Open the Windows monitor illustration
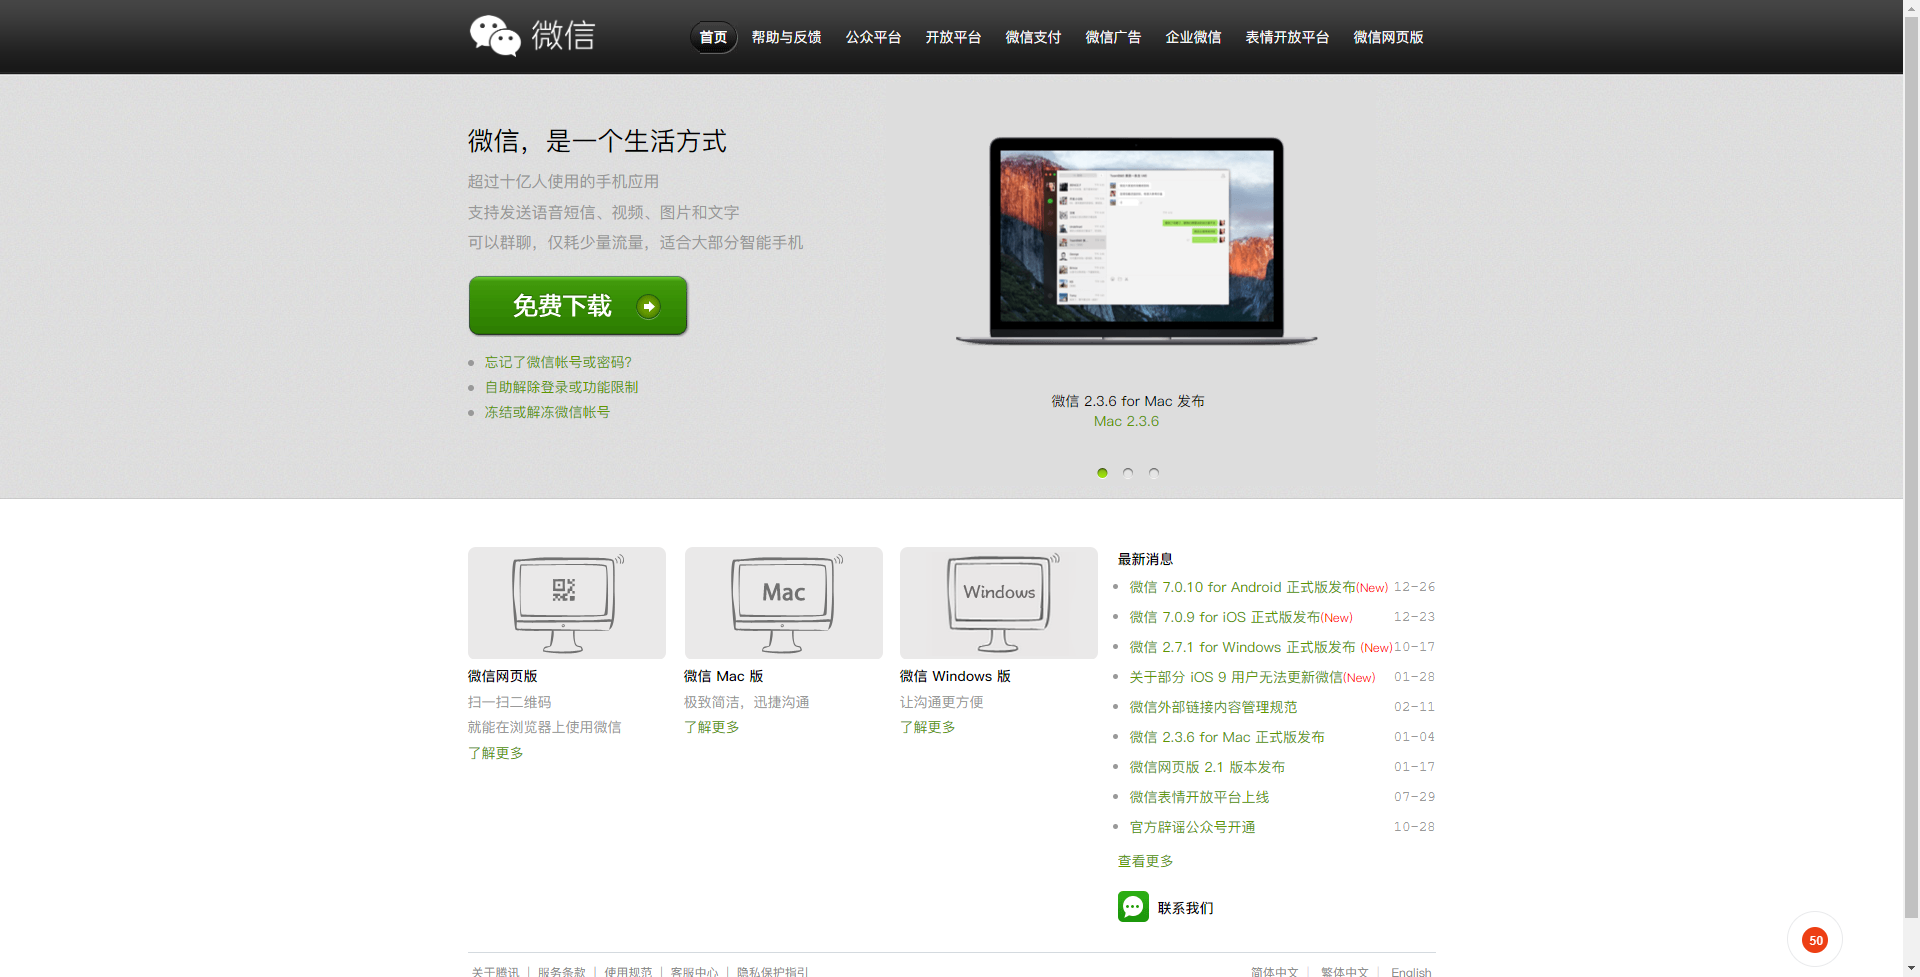Viewport: 1920px width, 977px height. tap(998, 602)
